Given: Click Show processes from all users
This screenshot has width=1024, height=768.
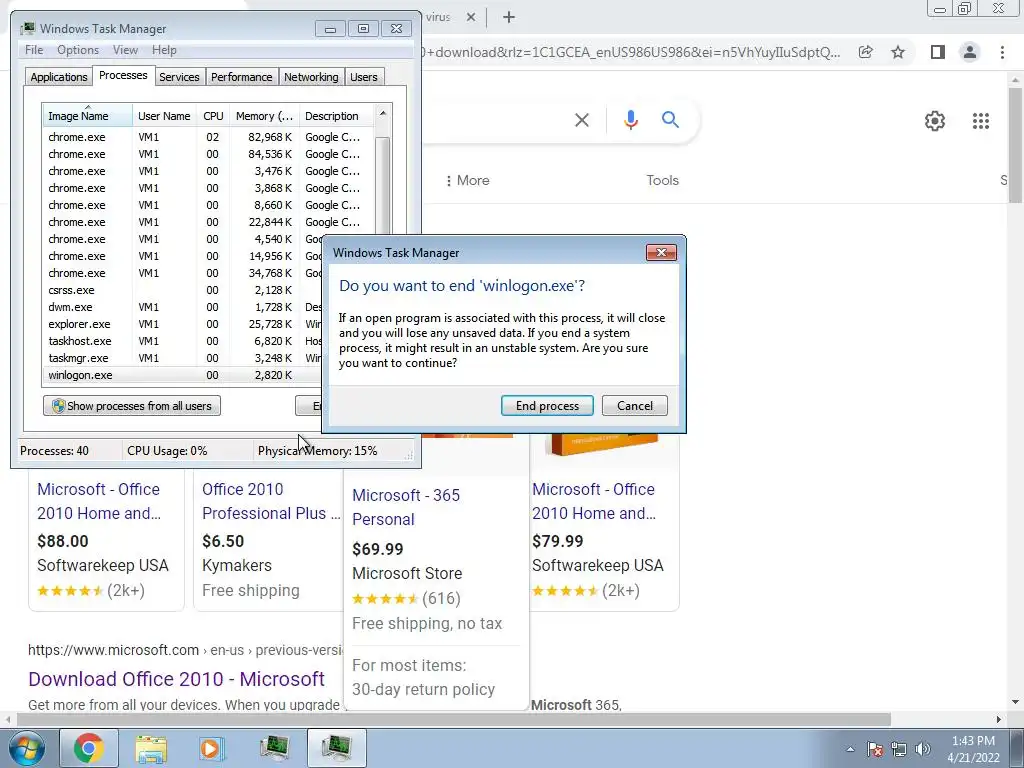Looking at the screenshot, I should (132, 406).
